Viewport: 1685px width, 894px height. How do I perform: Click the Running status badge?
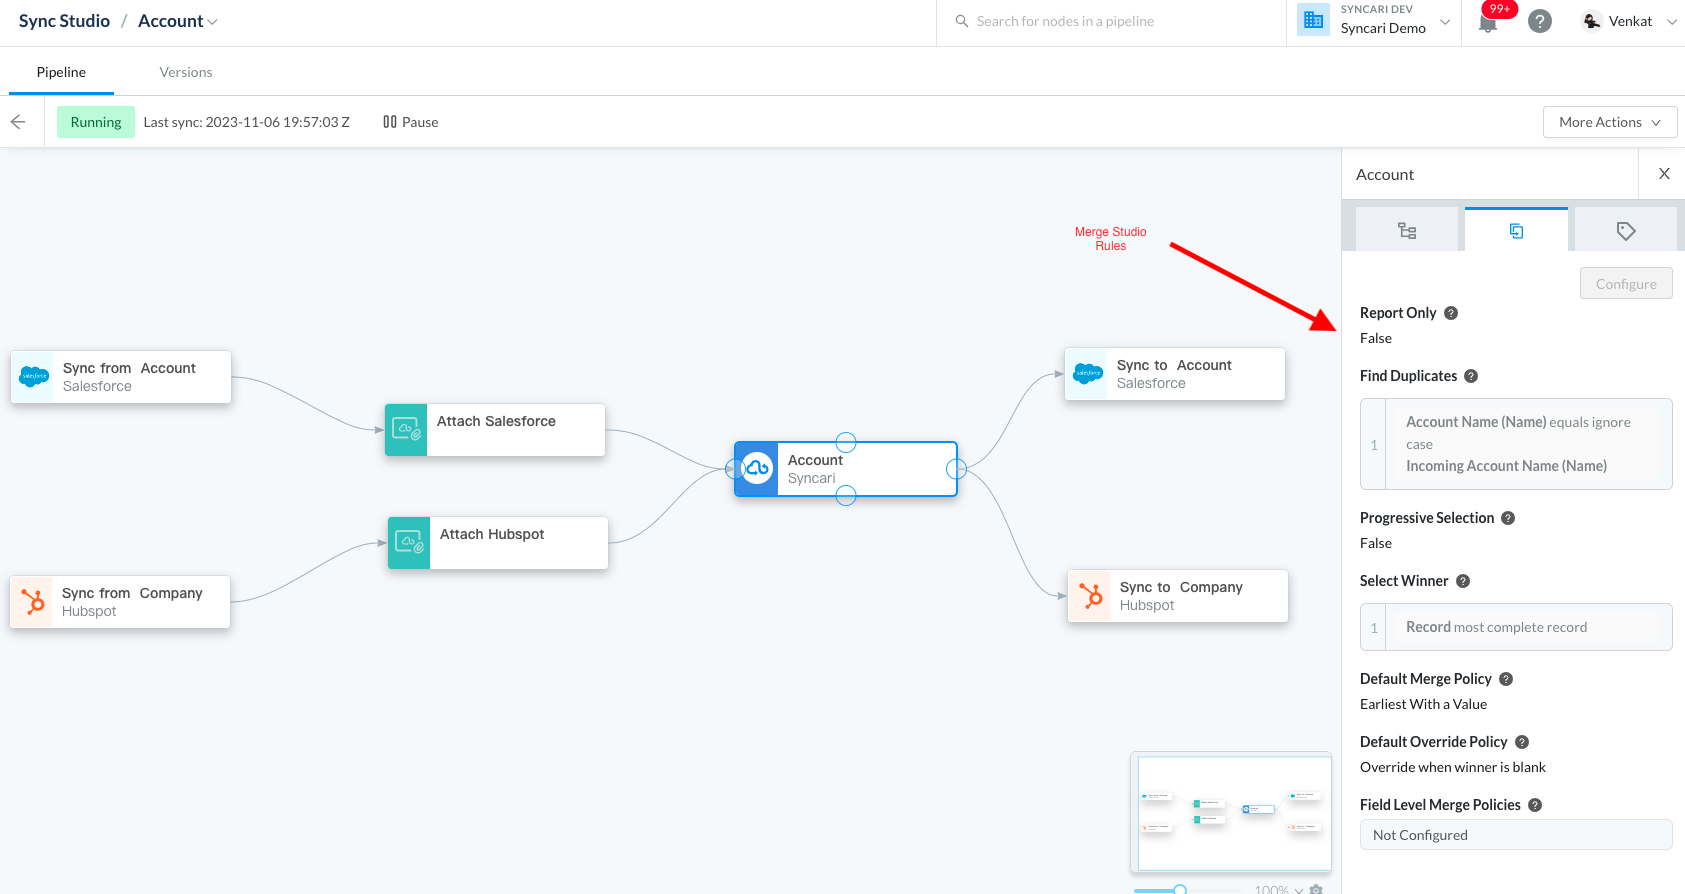coord(96,122)
